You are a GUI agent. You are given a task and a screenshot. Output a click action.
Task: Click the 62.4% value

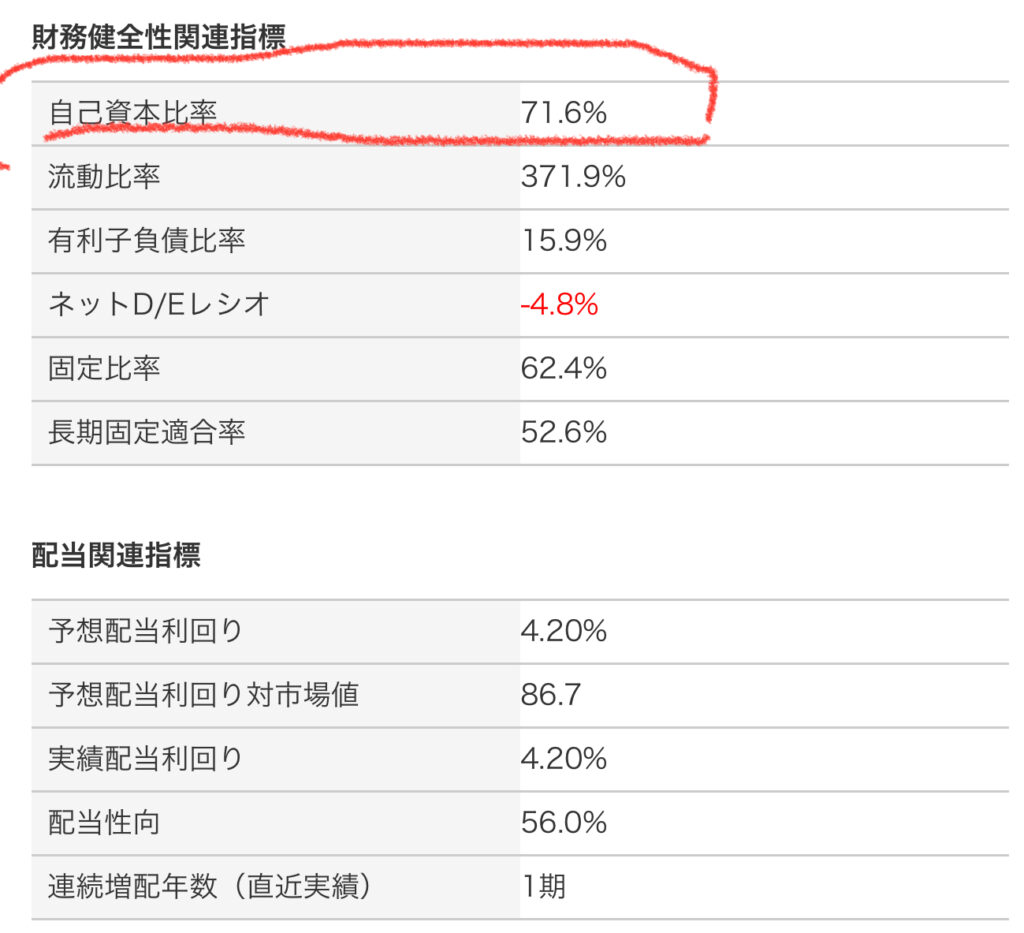tap(564, 369)
